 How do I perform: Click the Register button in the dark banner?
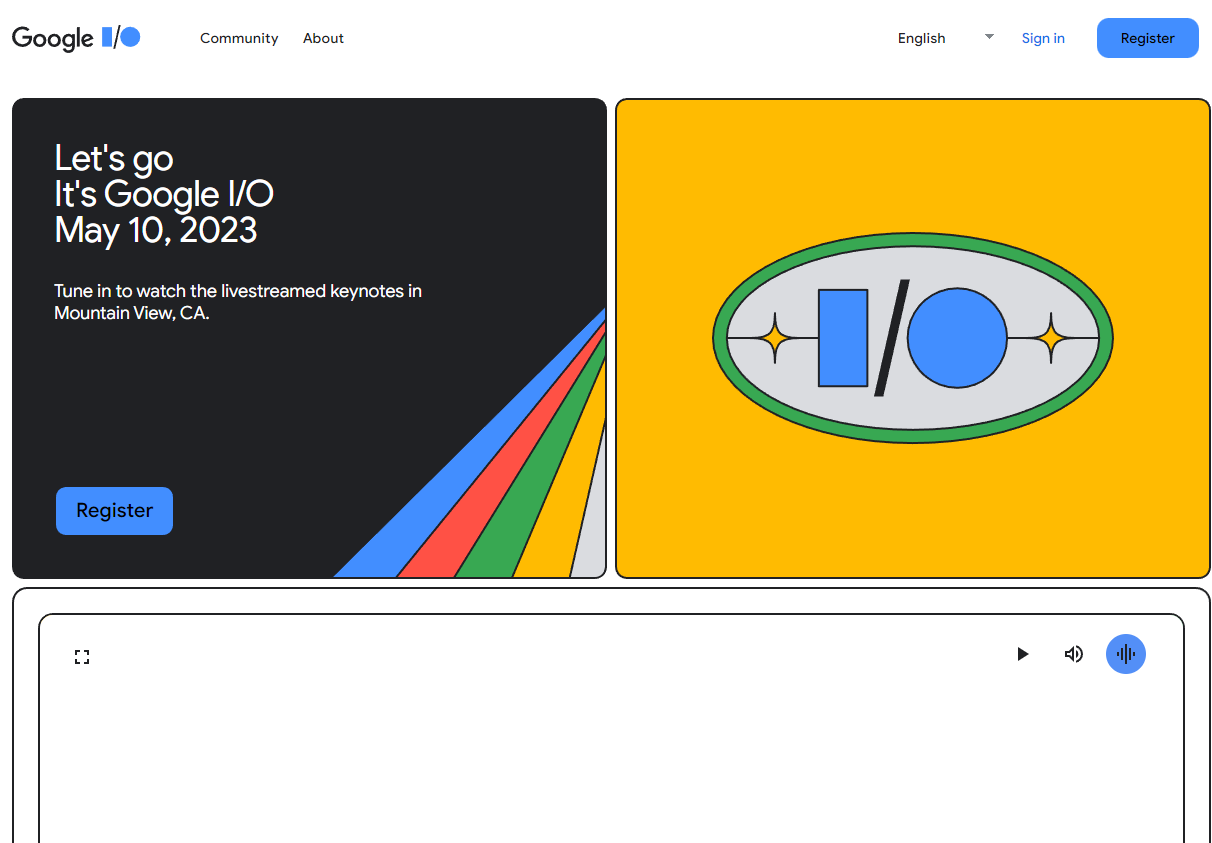(114, 511)
